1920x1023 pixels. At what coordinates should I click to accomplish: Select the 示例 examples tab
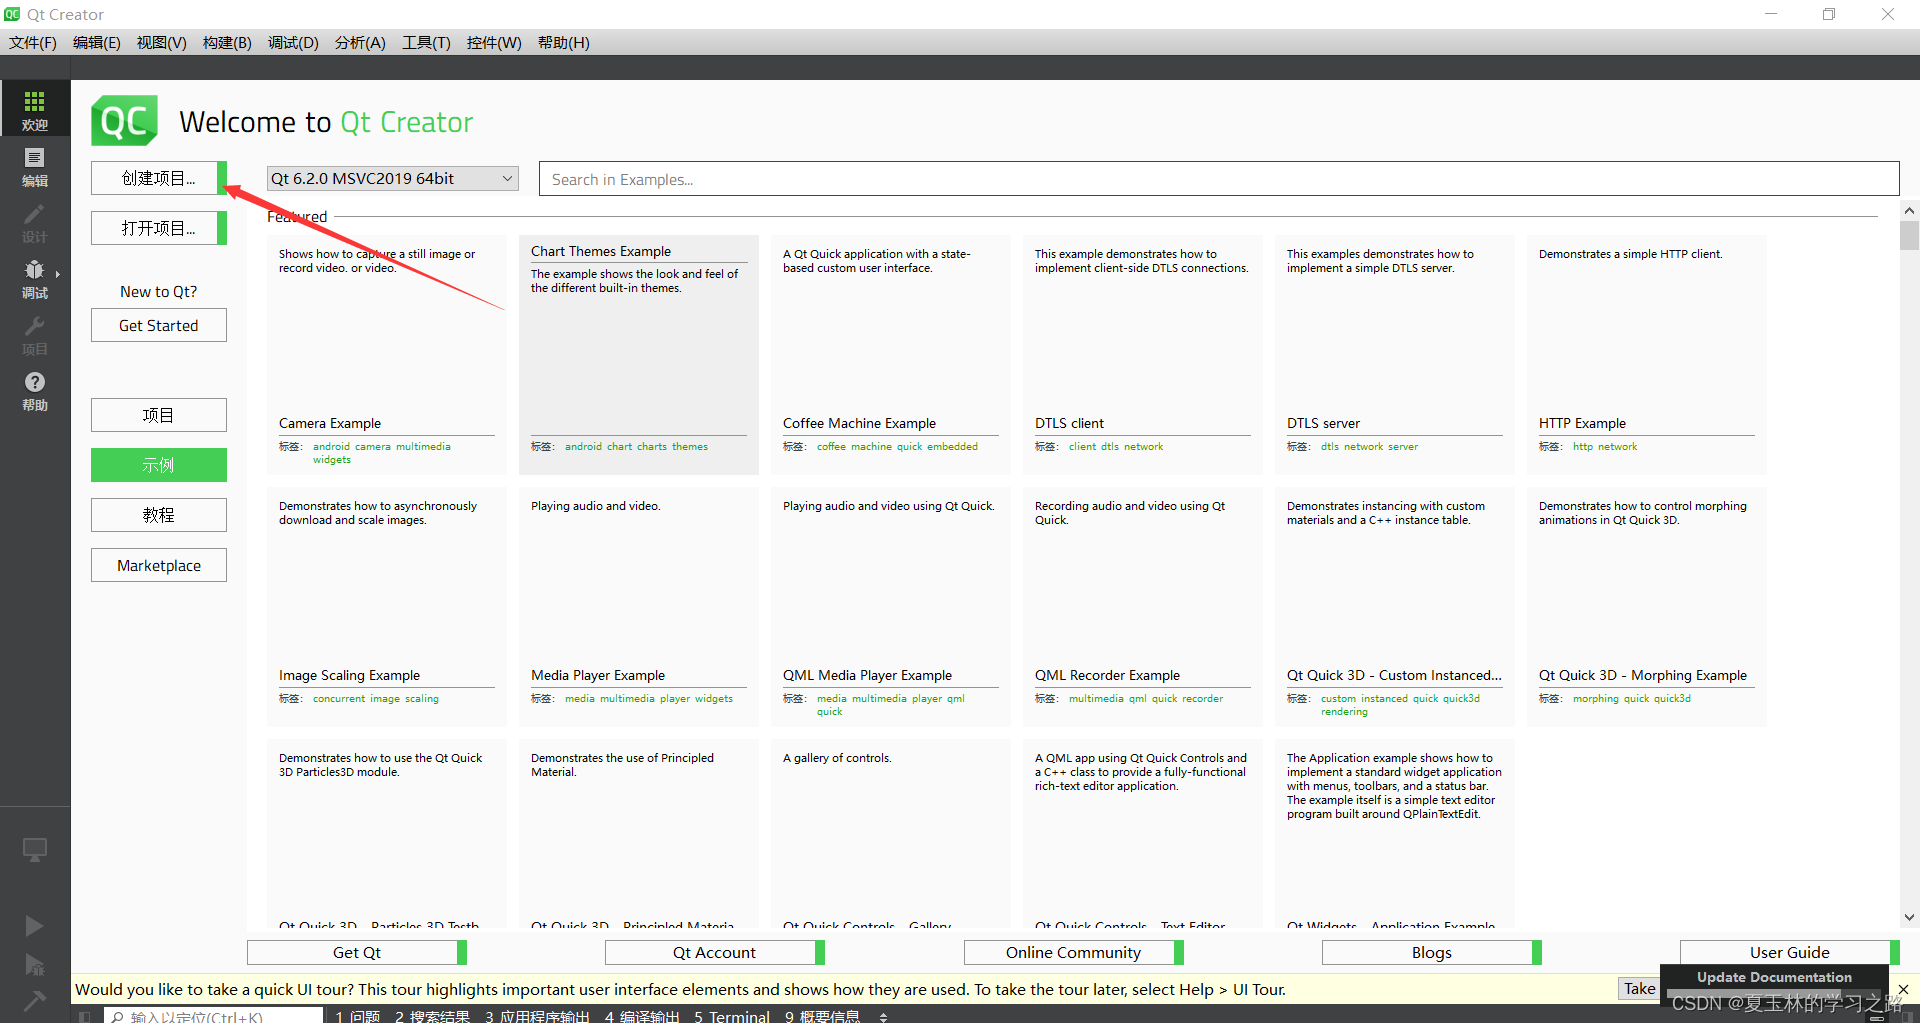[x=159, y=465]
